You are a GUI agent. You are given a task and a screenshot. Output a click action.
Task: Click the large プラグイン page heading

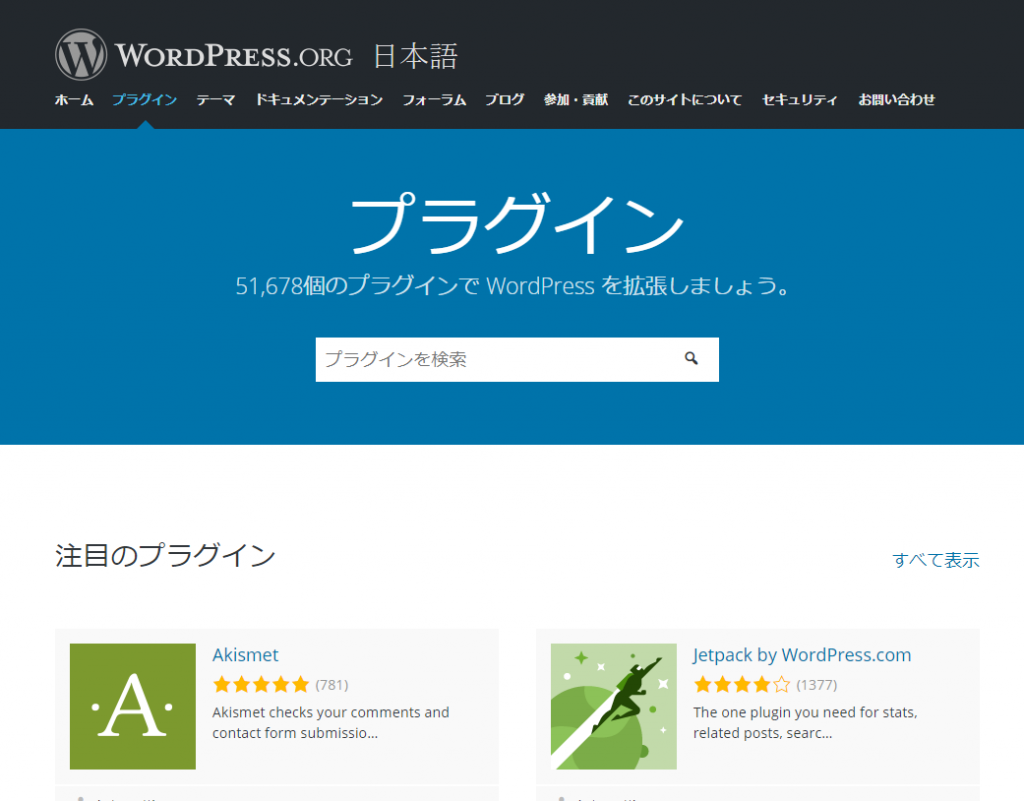[517, 224]
